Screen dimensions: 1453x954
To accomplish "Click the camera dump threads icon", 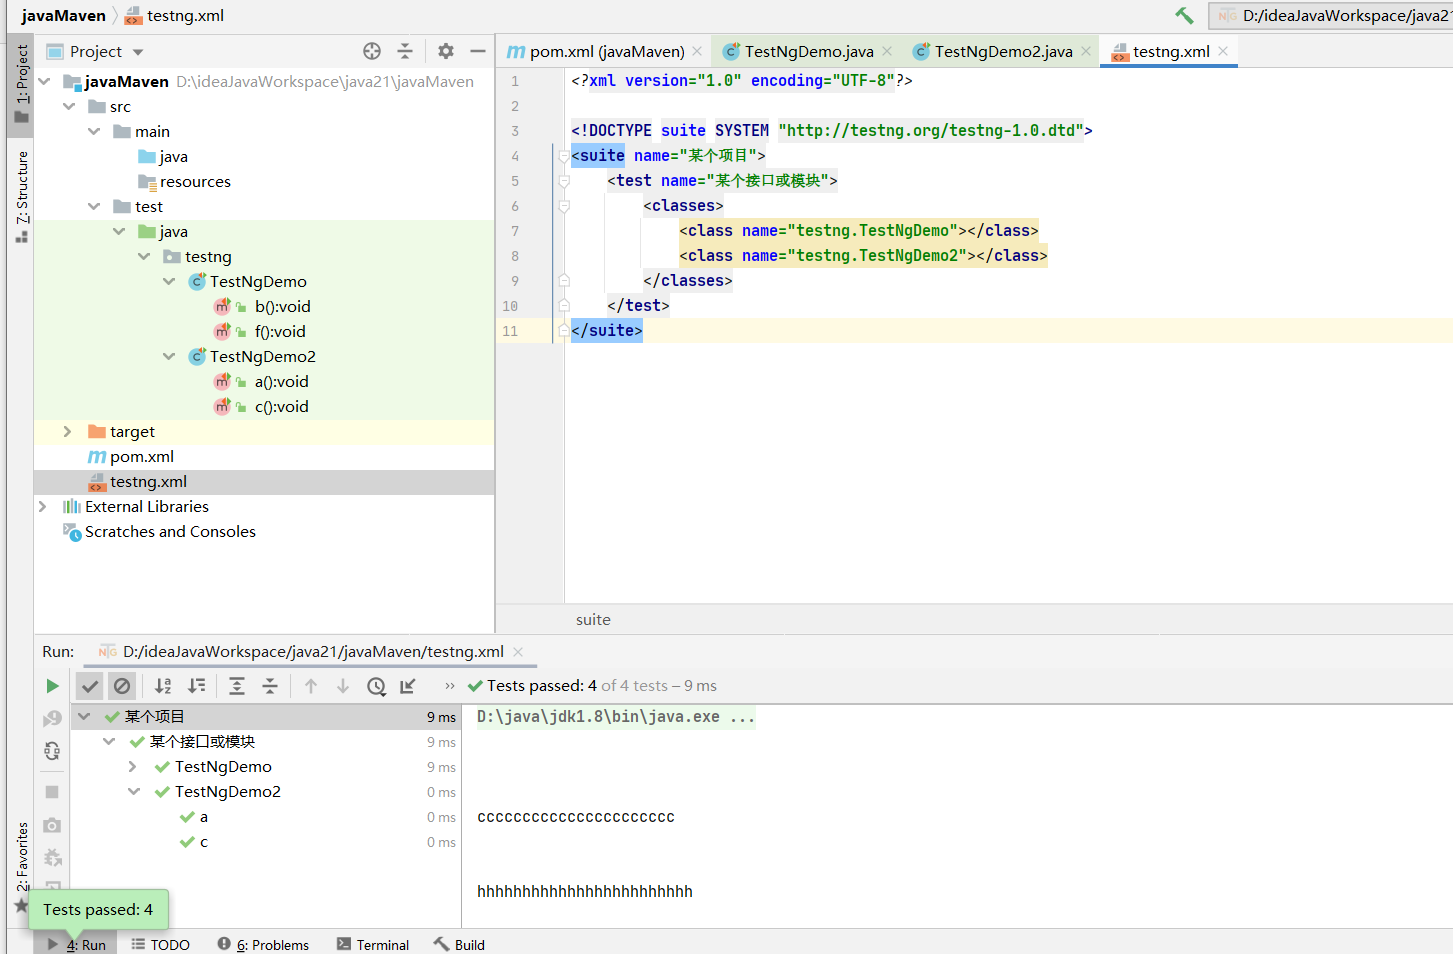I will point(52,825).
